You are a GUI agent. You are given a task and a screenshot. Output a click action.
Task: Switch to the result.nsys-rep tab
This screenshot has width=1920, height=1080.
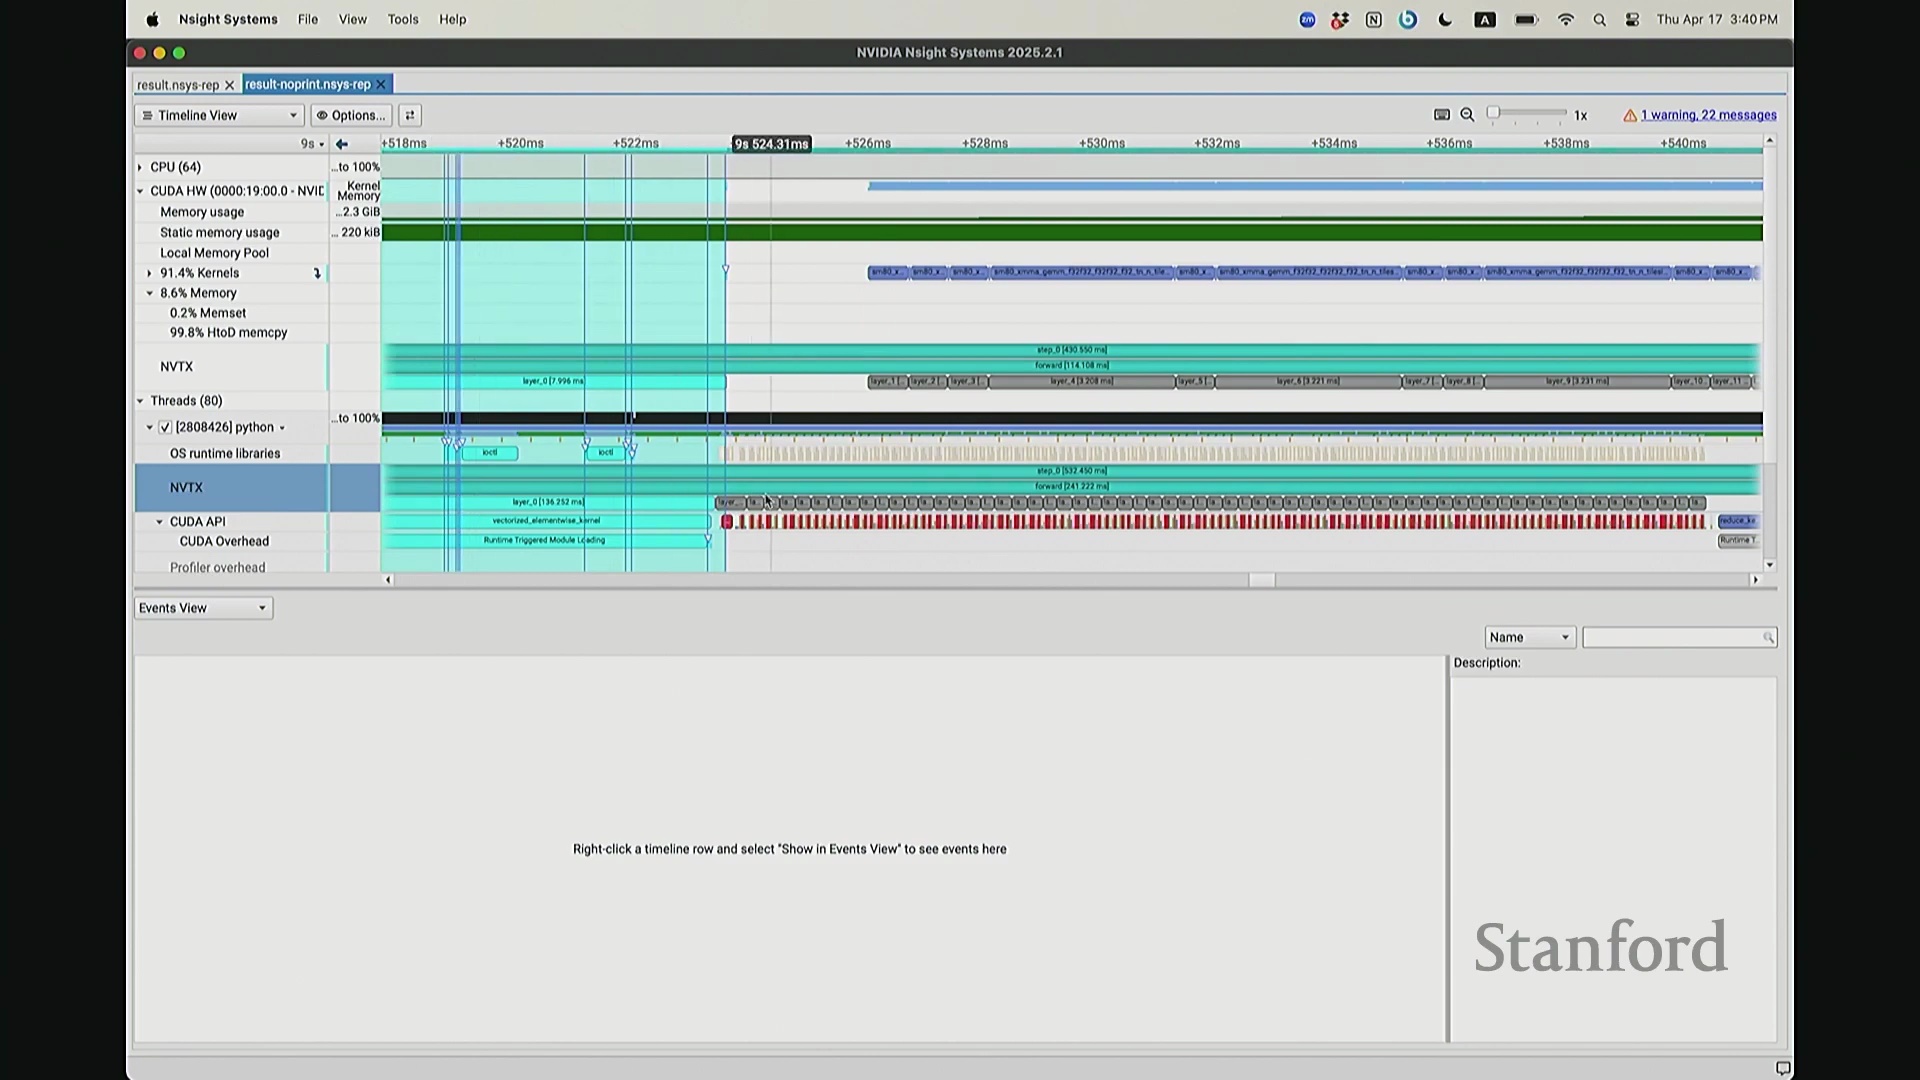[x=178, y=85]
